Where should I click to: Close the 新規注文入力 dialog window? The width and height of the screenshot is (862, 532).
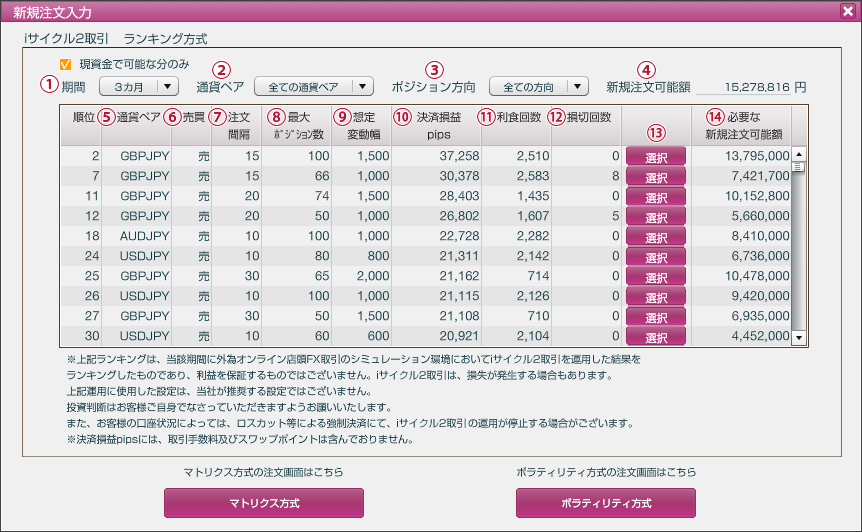coord(847,11)
